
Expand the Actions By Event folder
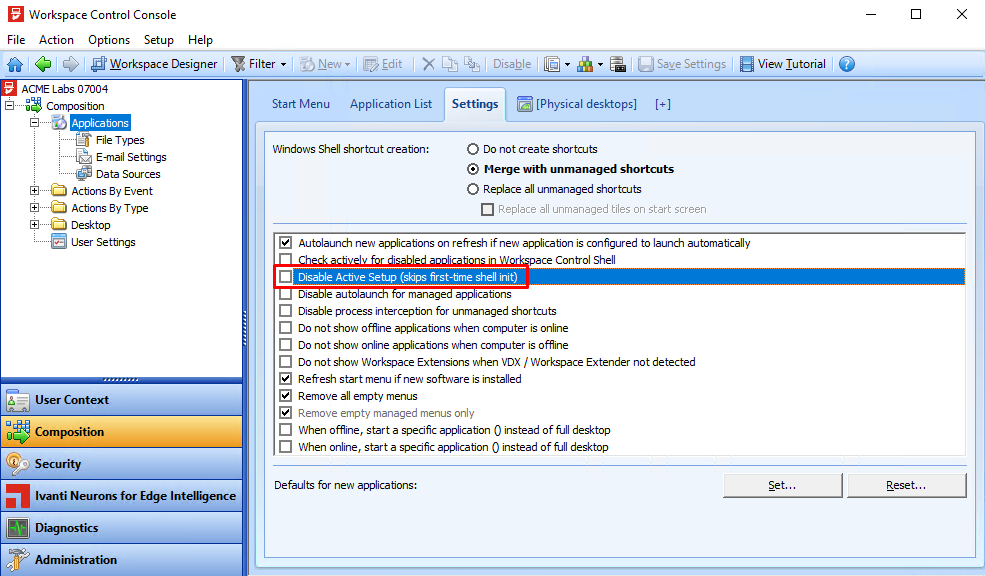click(x=33, y=190)
